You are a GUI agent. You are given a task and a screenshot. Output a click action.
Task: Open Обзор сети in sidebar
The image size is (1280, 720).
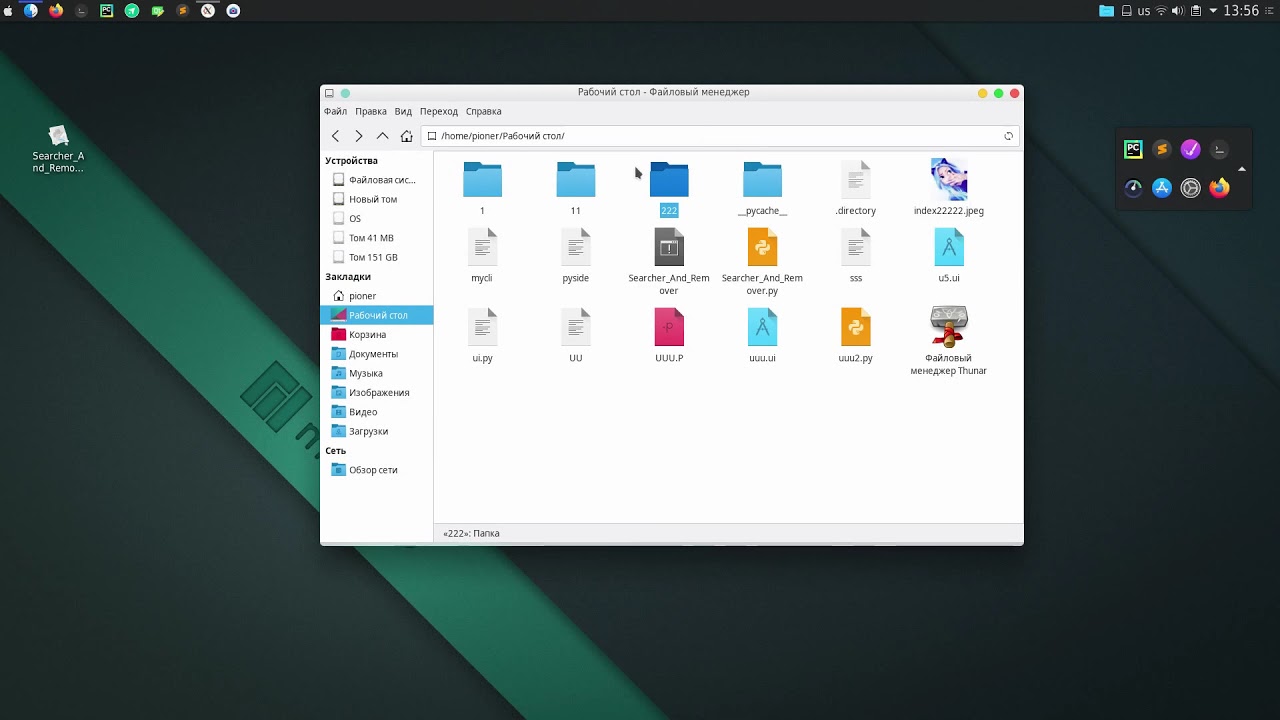377,470
